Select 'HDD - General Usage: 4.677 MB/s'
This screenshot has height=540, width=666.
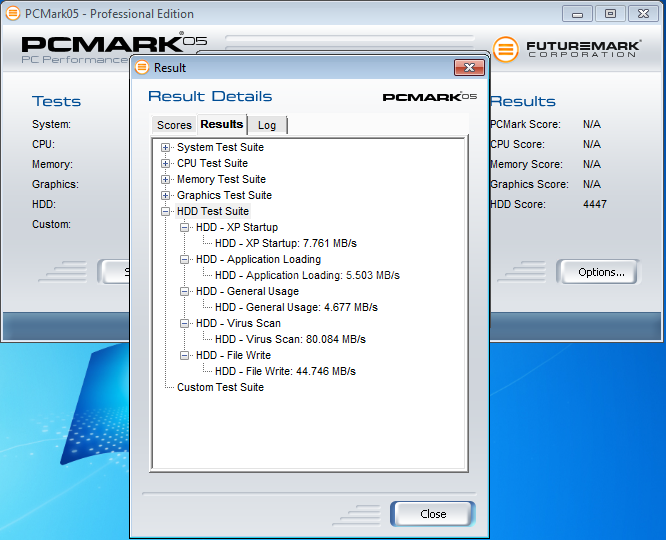[x=296, y=308]
